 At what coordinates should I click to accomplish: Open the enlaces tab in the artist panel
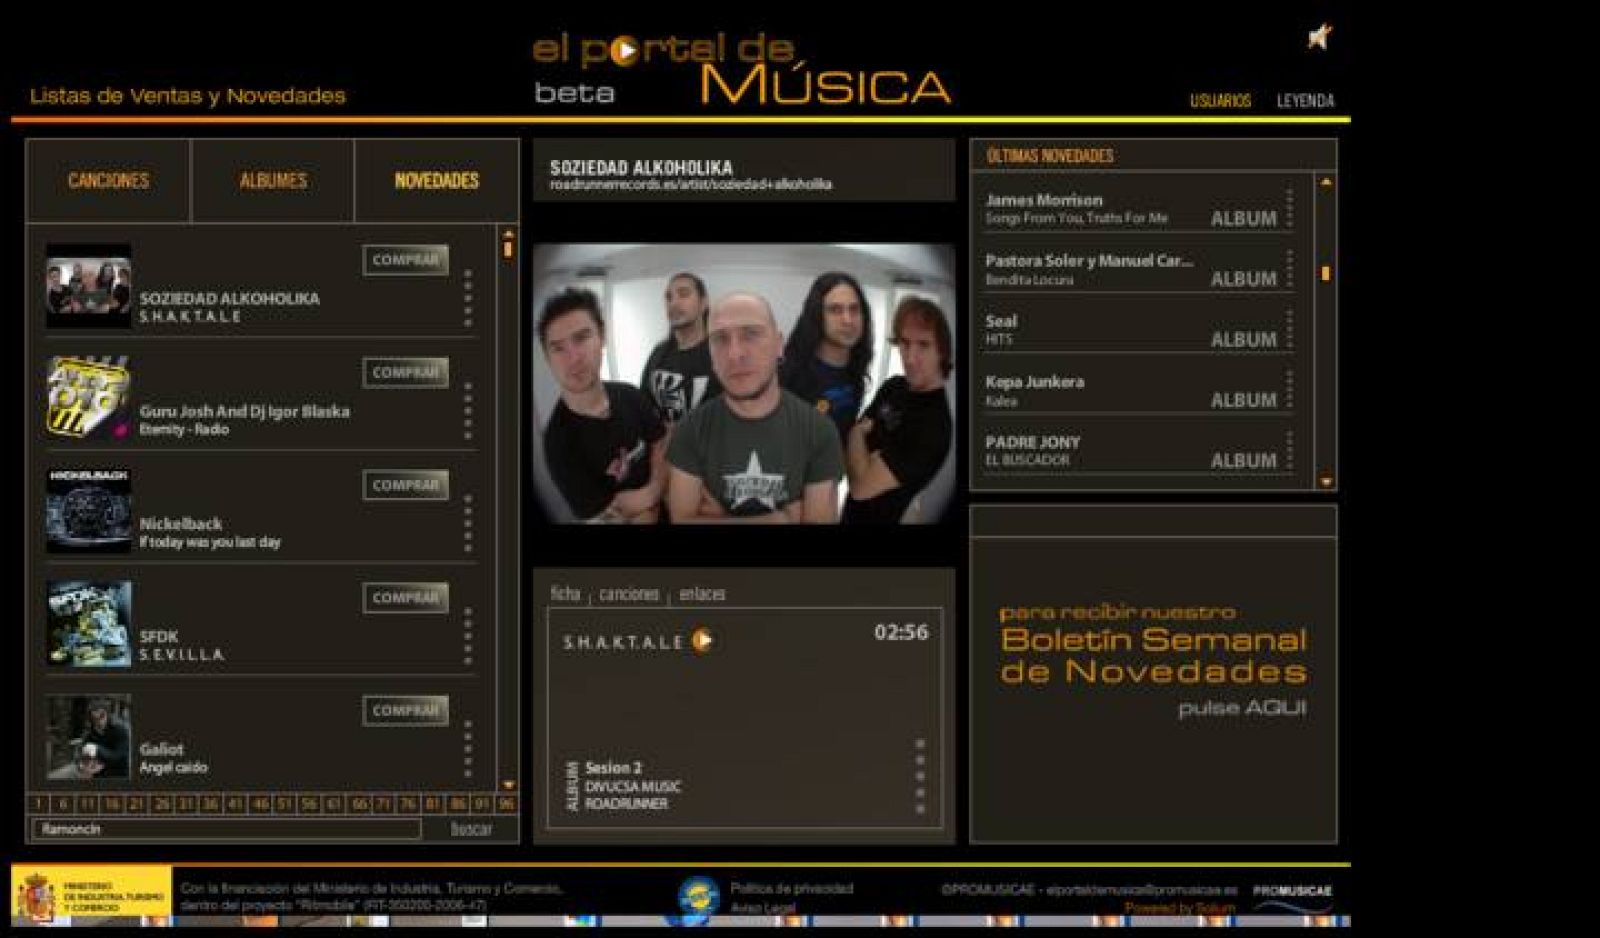pyautogui.click(x=704, y=592)
